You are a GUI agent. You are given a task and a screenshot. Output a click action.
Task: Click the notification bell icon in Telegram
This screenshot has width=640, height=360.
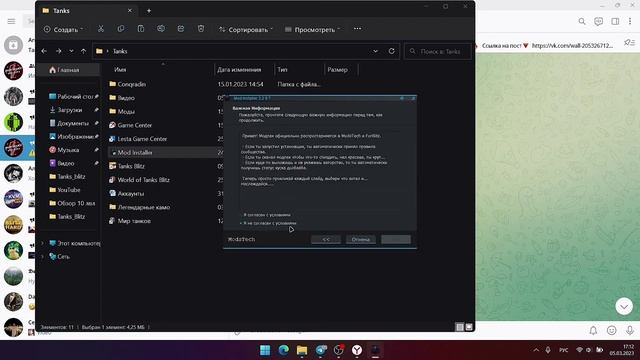[x=593, y=330]
